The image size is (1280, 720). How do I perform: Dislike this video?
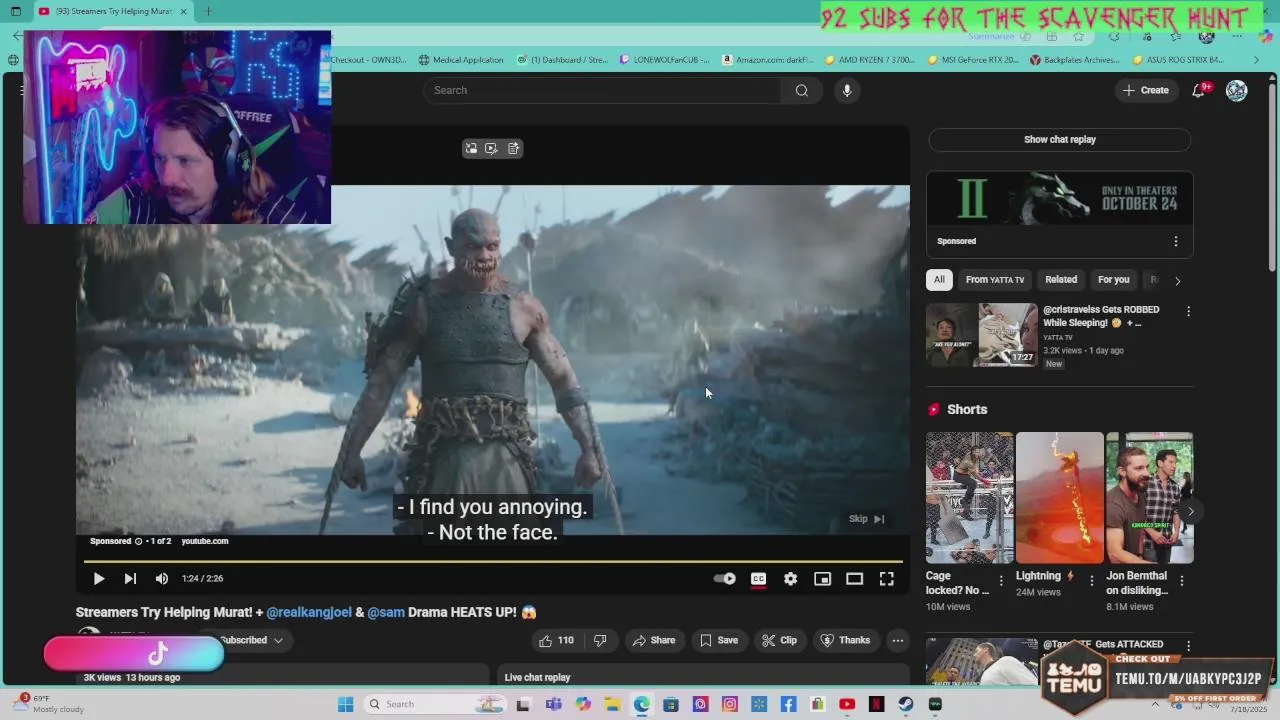point(600,640)
